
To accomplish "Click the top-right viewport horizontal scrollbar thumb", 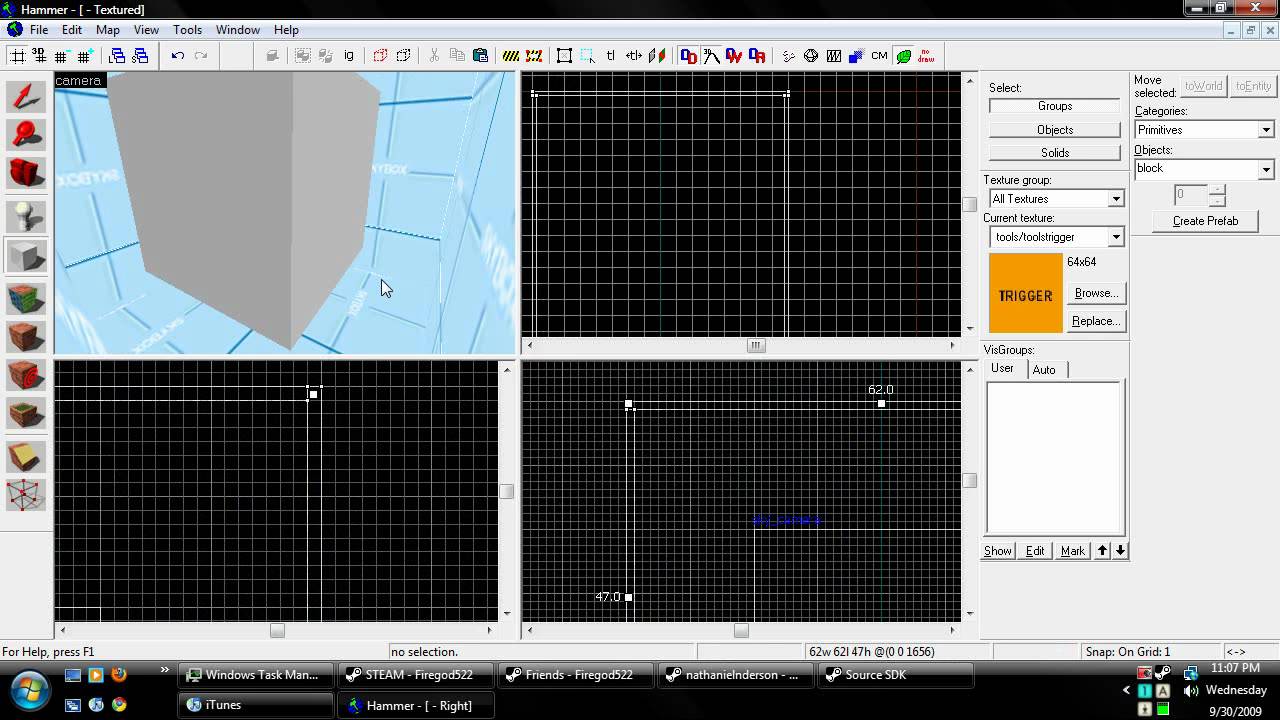I will [x=757, y=346].
